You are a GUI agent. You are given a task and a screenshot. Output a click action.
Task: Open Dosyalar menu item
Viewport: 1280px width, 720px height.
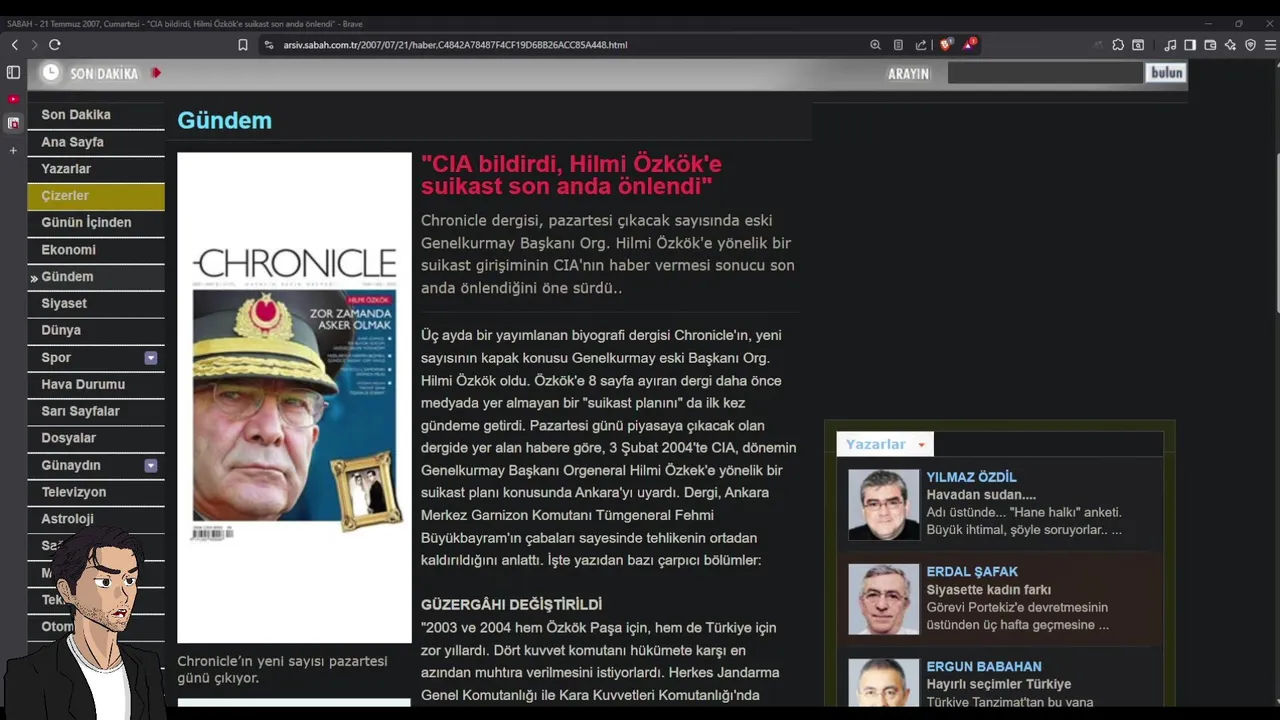(x=96, y=438)
